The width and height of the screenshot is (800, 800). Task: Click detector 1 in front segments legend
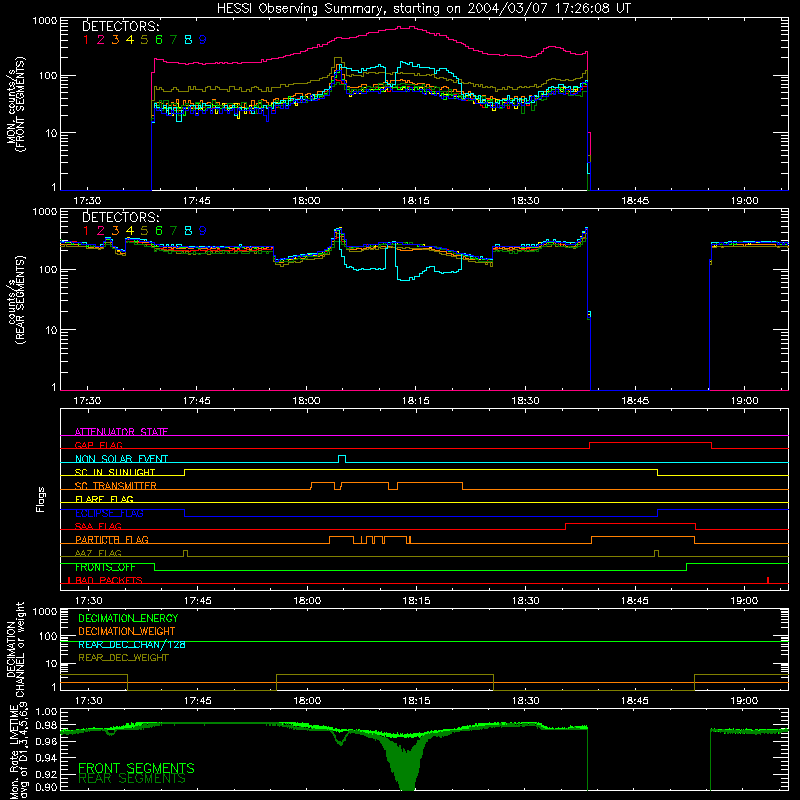[x=86, y=40]
